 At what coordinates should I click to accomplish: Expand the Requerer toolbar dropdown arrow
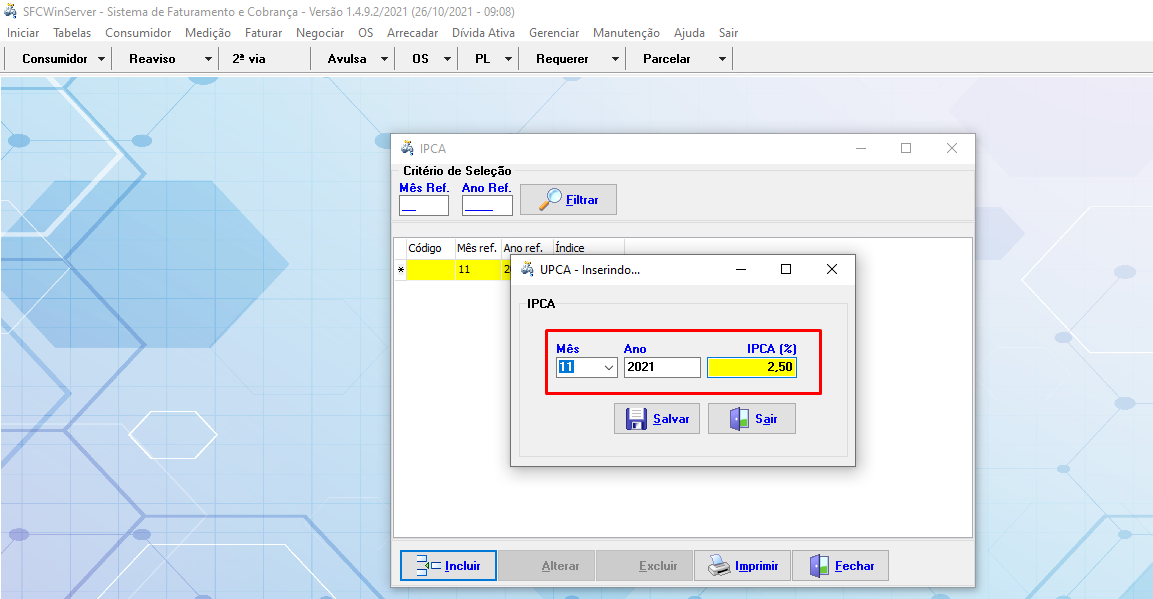pos(615,59)
